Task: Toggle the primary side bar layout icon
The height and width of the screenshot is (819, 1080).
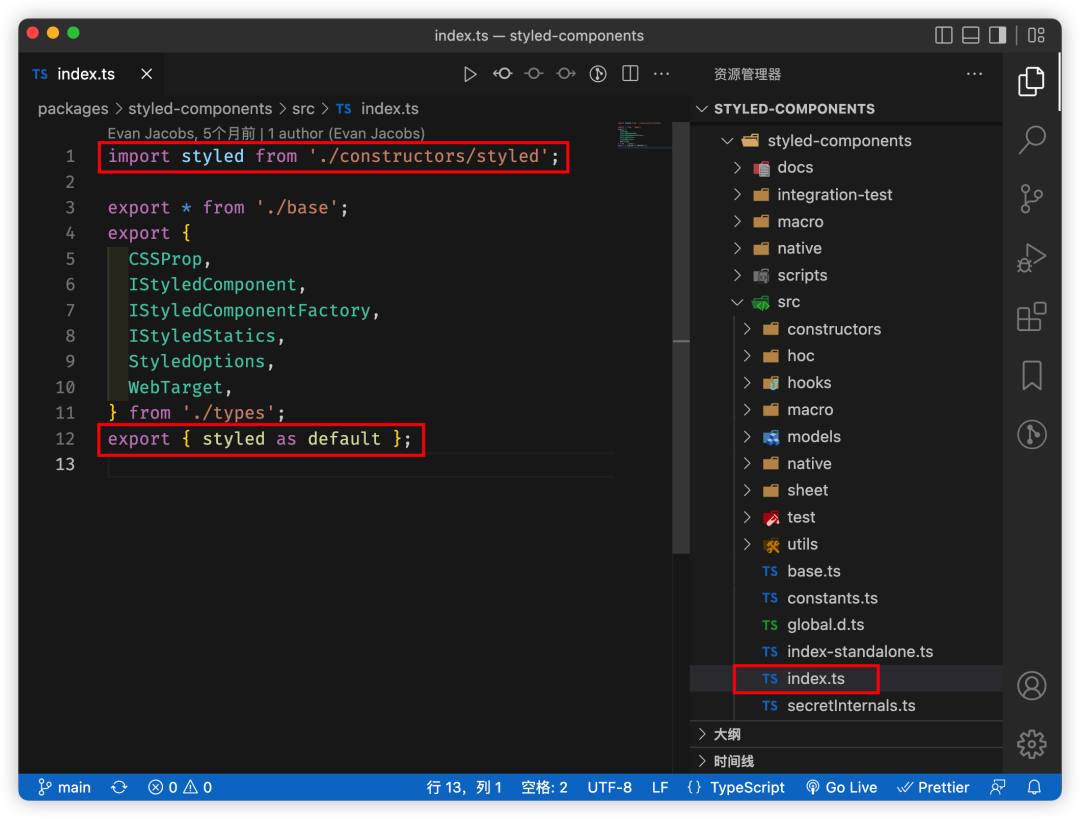Action: [944, 35]
